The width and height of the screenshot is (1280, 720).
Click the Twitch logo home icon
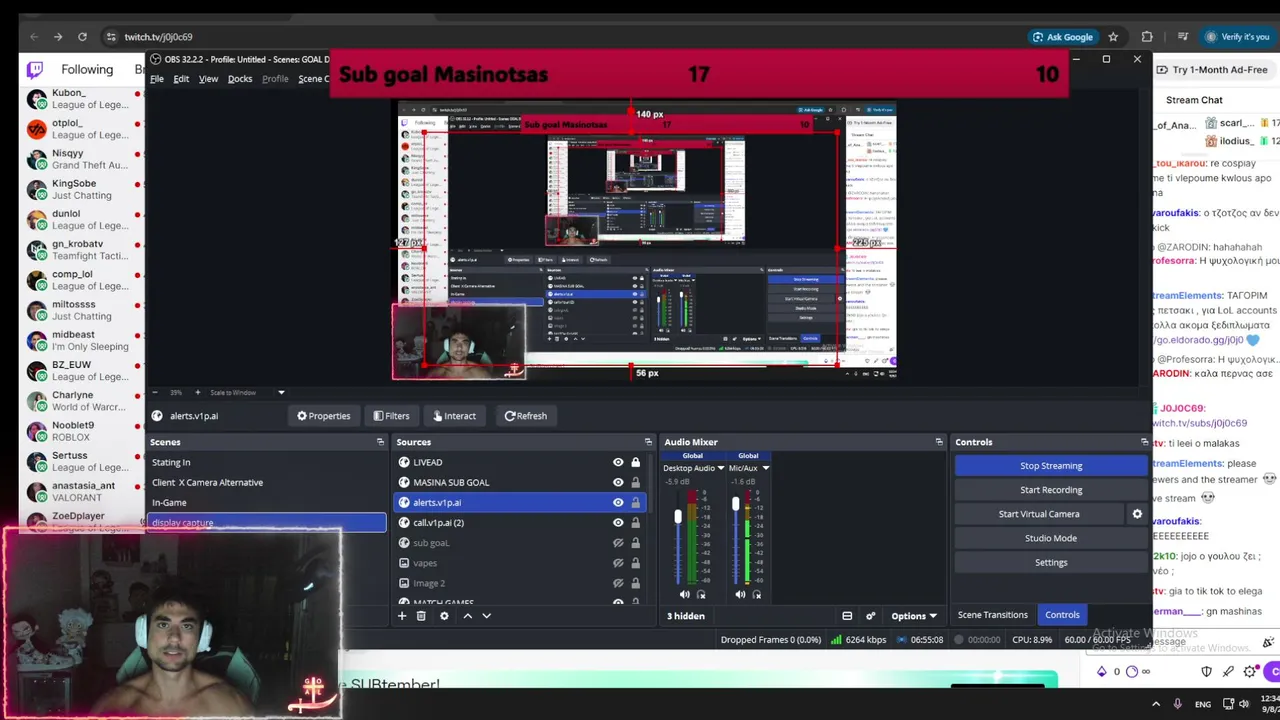point(35,70)
